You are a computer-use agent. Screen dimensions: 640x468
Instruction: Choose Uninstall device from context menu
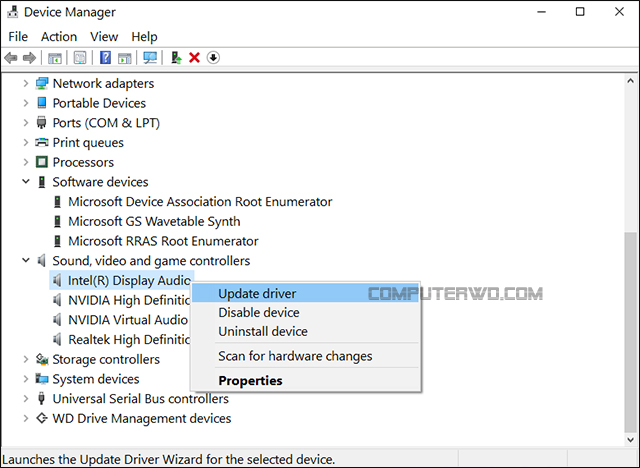pos(305,332)
